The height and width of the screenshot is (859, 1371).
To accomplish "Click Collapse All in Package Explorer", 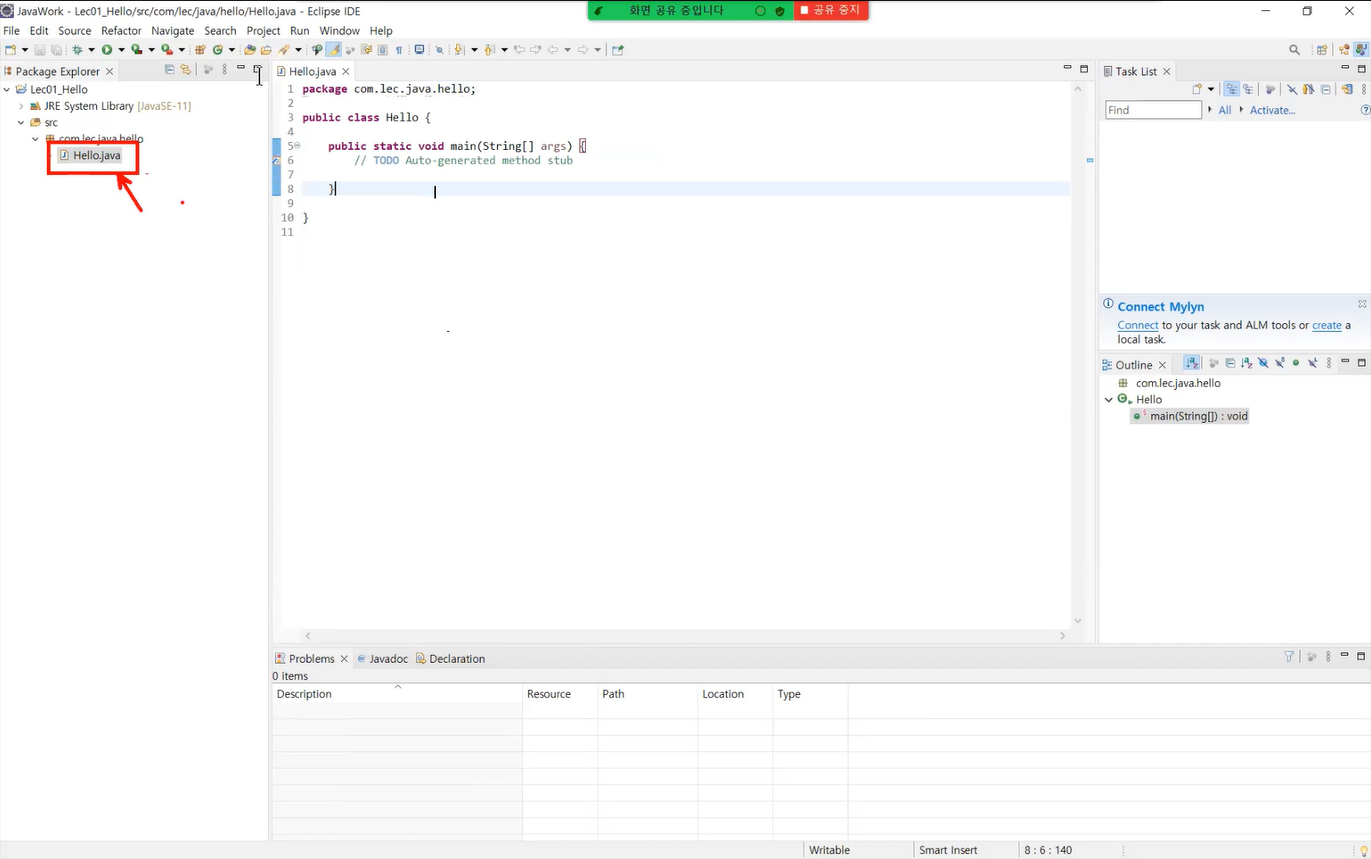I will pos(169,70).
